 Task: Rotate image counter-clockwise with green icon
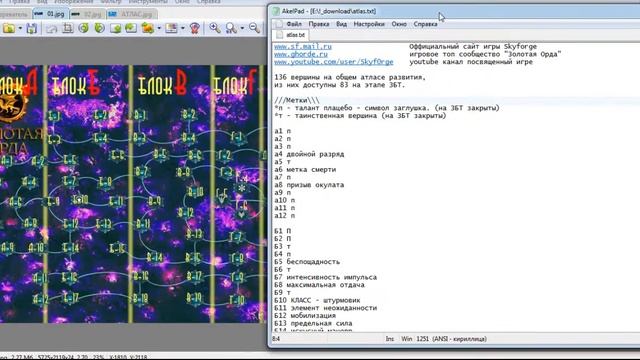(x=84, y=28)
